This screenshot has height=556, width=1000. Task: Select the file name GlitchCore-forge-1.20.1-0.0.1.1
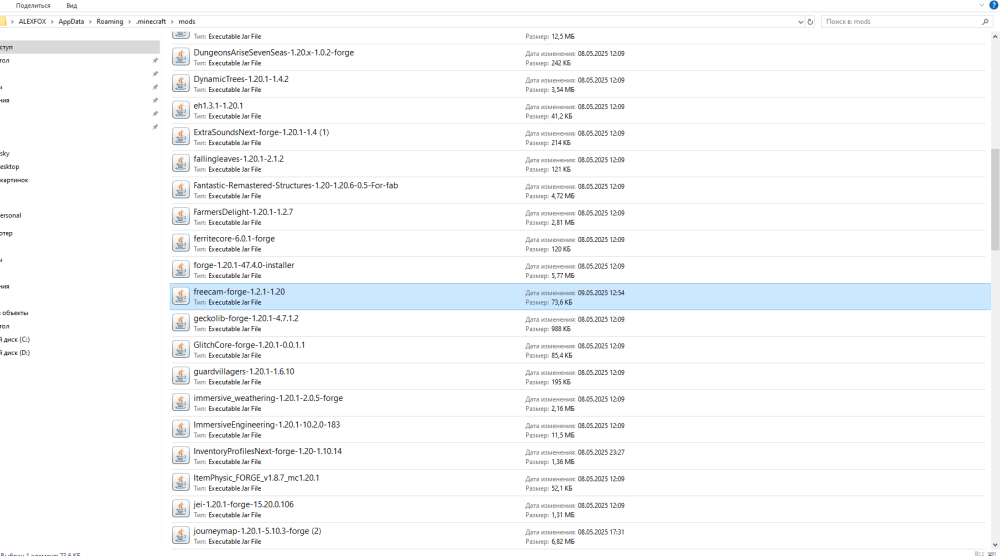(x=249, y=345)
